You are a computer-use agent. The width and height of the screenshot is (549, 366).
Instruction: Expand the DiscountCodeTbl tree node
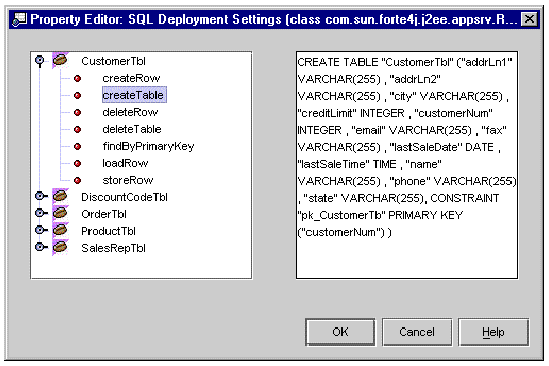point(40,196)
